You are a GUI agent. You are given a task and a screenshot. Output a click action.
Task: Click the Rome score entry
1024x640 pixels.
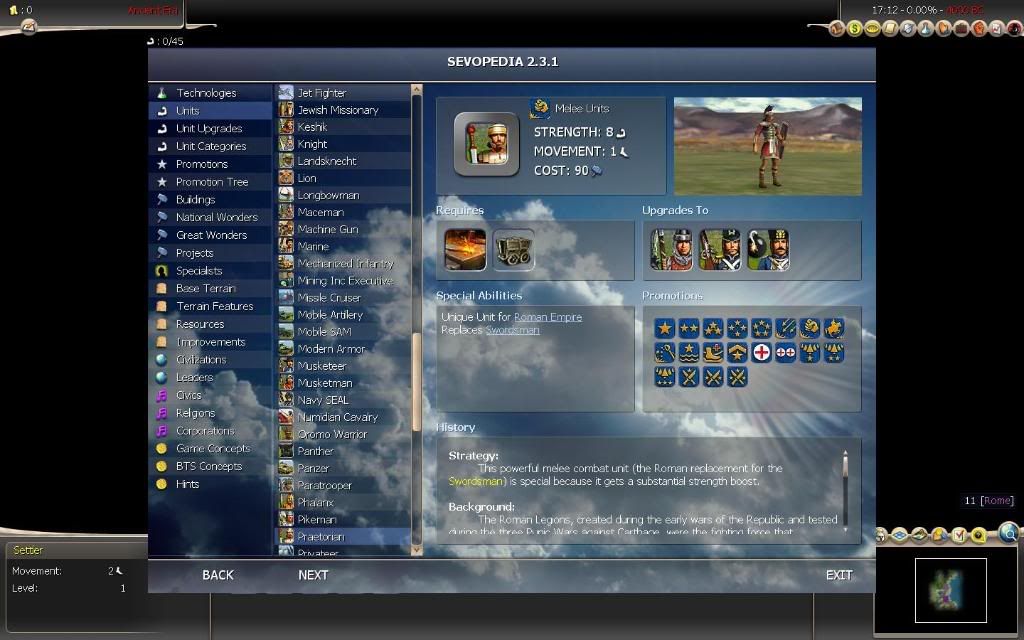coord(989,500)
